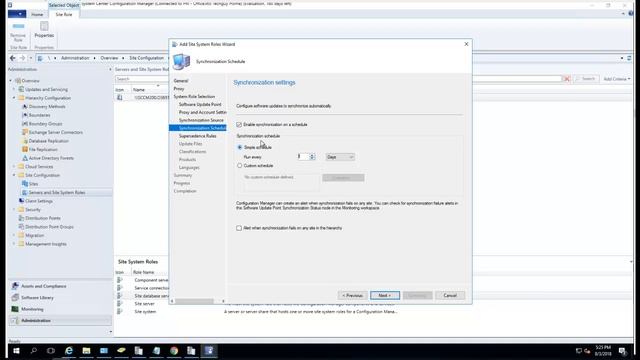Click the Remove Role ribbon icon
Screen dimensions: 640x360
click(18, 26)
